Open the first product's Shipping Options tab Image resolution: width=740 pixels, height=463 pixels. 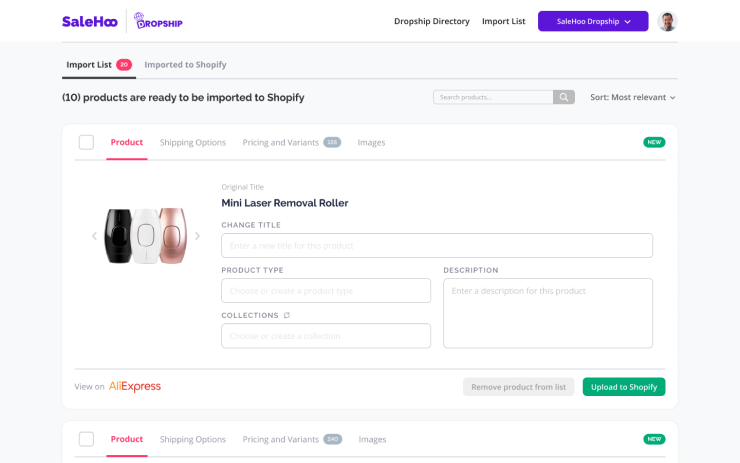point(193,143)
